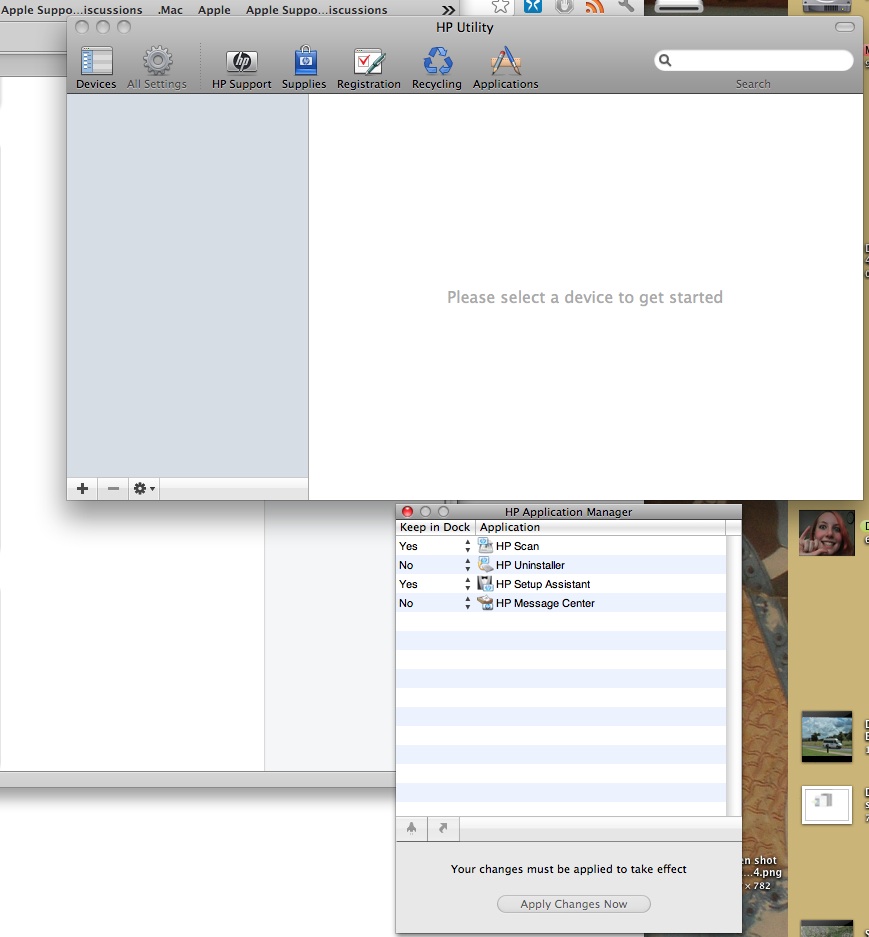Change the Yes value for HP Setup Assistant
Image resolution: width=869 pixels, height=937 pixels.
tap(408, 584)
